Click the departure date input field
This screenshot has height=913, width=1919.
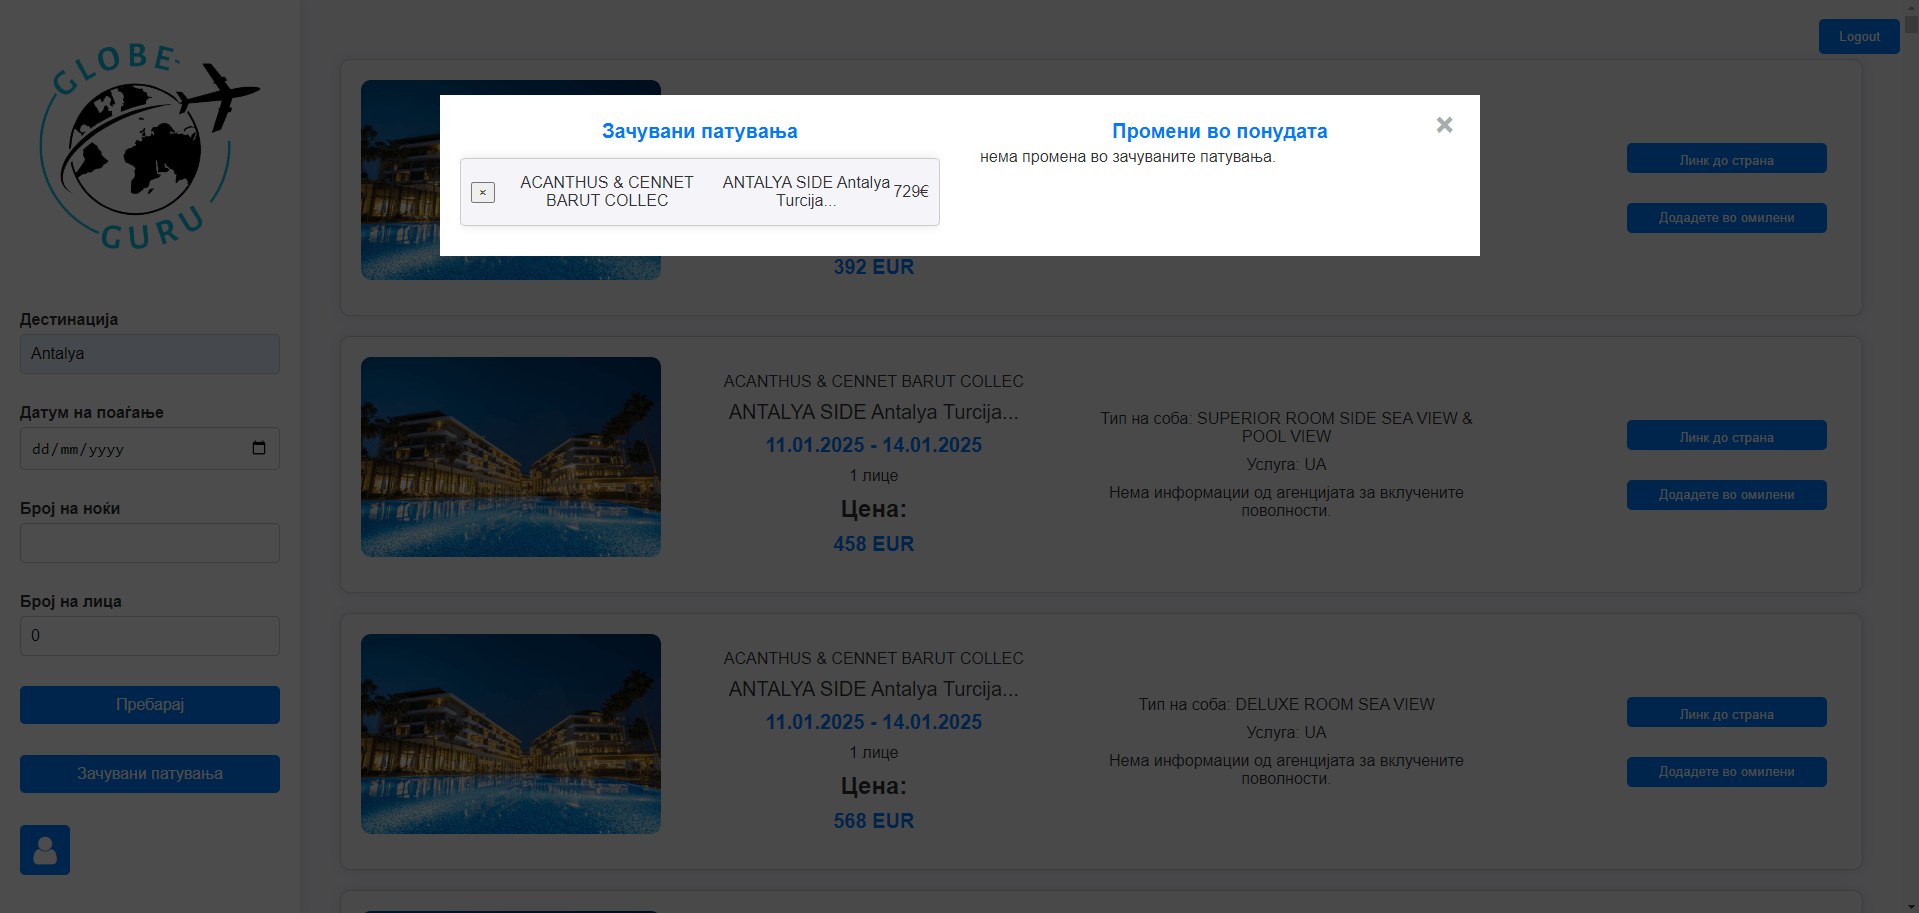coord(130,449)
